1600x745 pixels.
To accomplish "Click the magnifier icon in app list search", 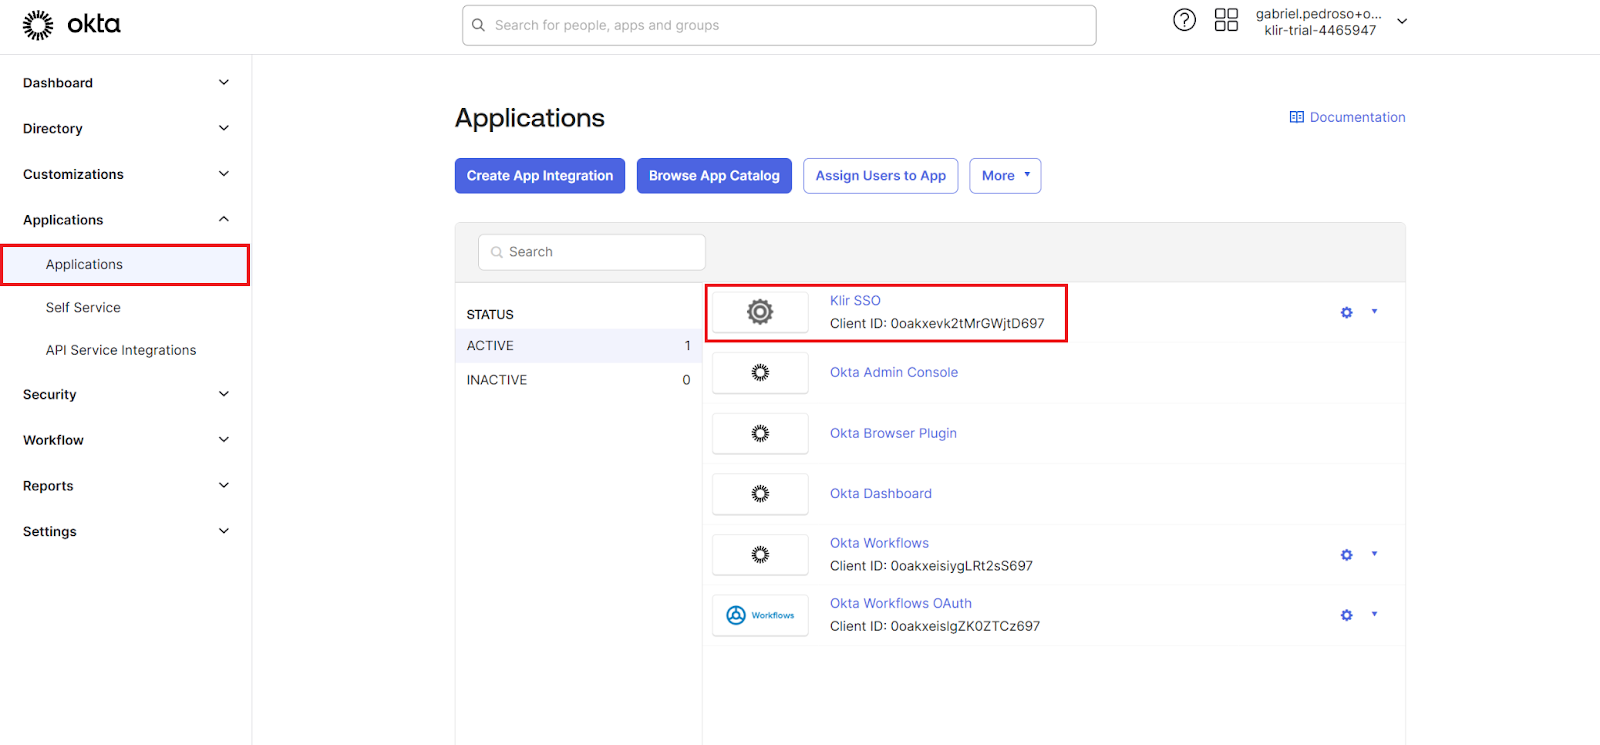I will [x=496, y=252].
